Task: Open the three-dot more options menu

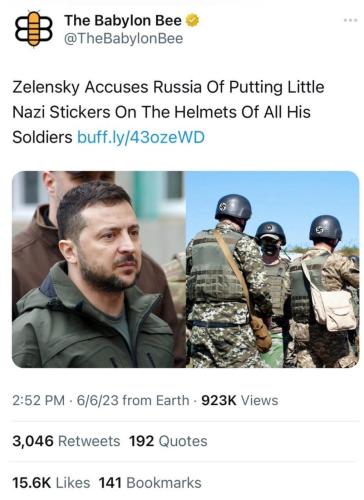Action: point(350,21)
